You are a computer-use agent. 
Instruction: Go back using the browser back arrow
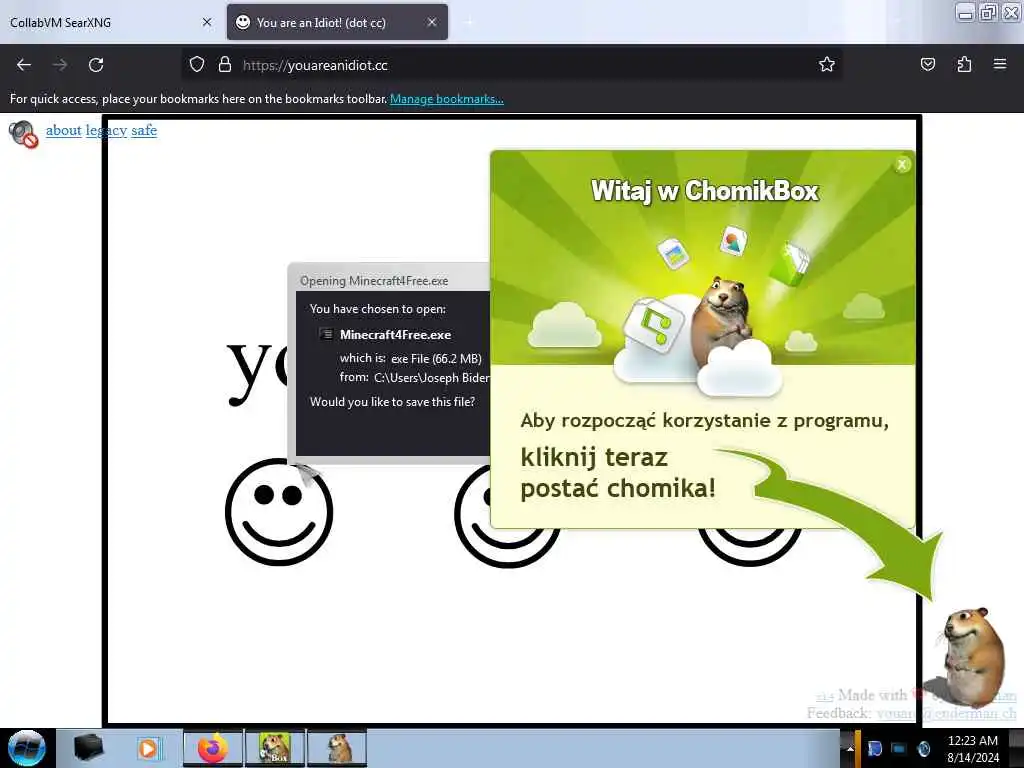(x=24, y=65)
